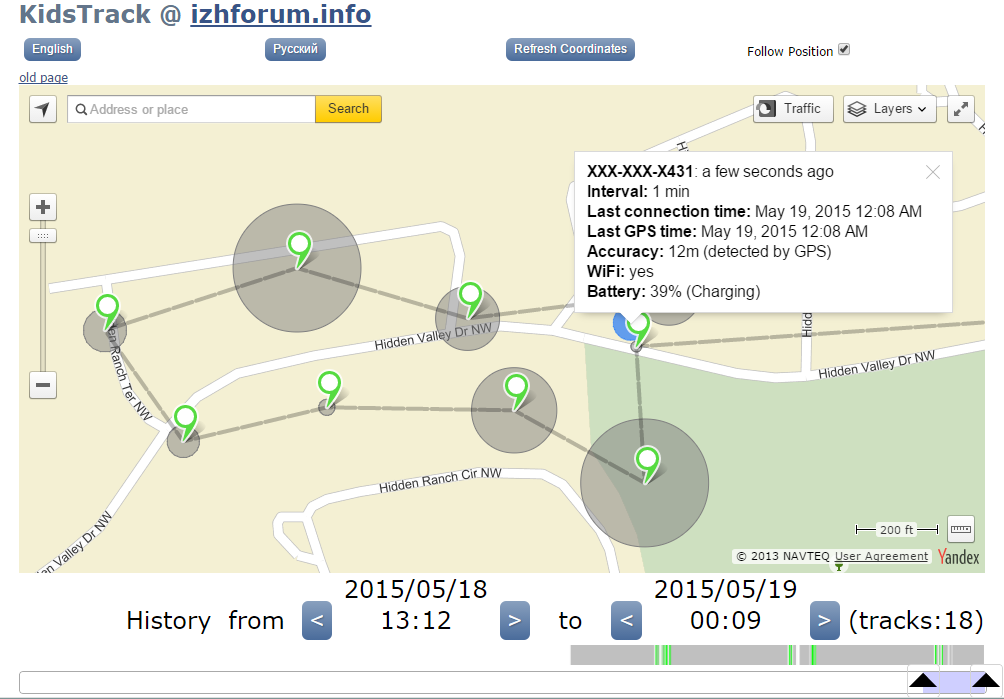
Task: Click the geolocation arrow icon on map
Action: click(x=43, y=109)
